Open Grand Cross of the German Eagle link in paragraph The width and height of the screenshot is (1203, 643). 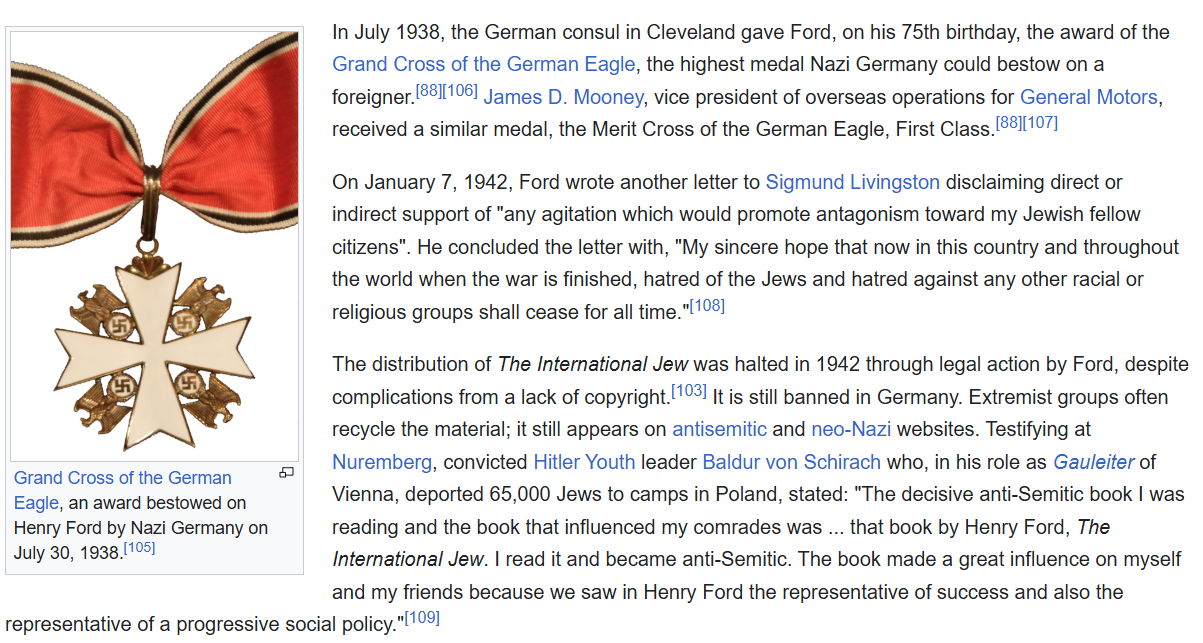[x=484, y=64]
